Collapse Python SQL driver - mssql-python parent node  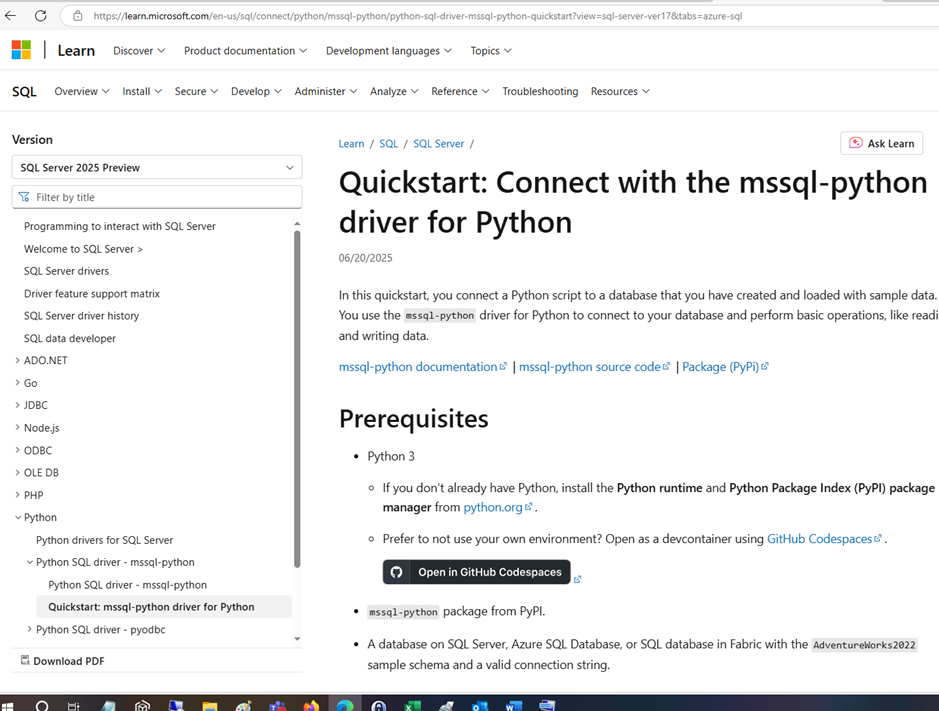[29, 562]
